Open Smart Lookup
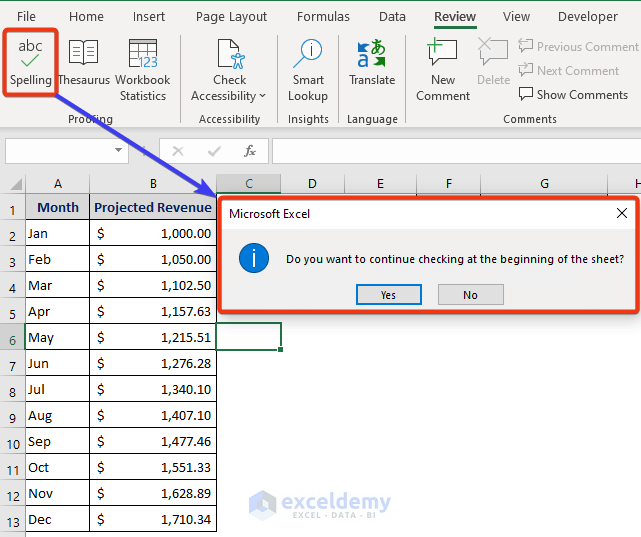The height and width of the screenshot is (537, 641). pos(308,69)
